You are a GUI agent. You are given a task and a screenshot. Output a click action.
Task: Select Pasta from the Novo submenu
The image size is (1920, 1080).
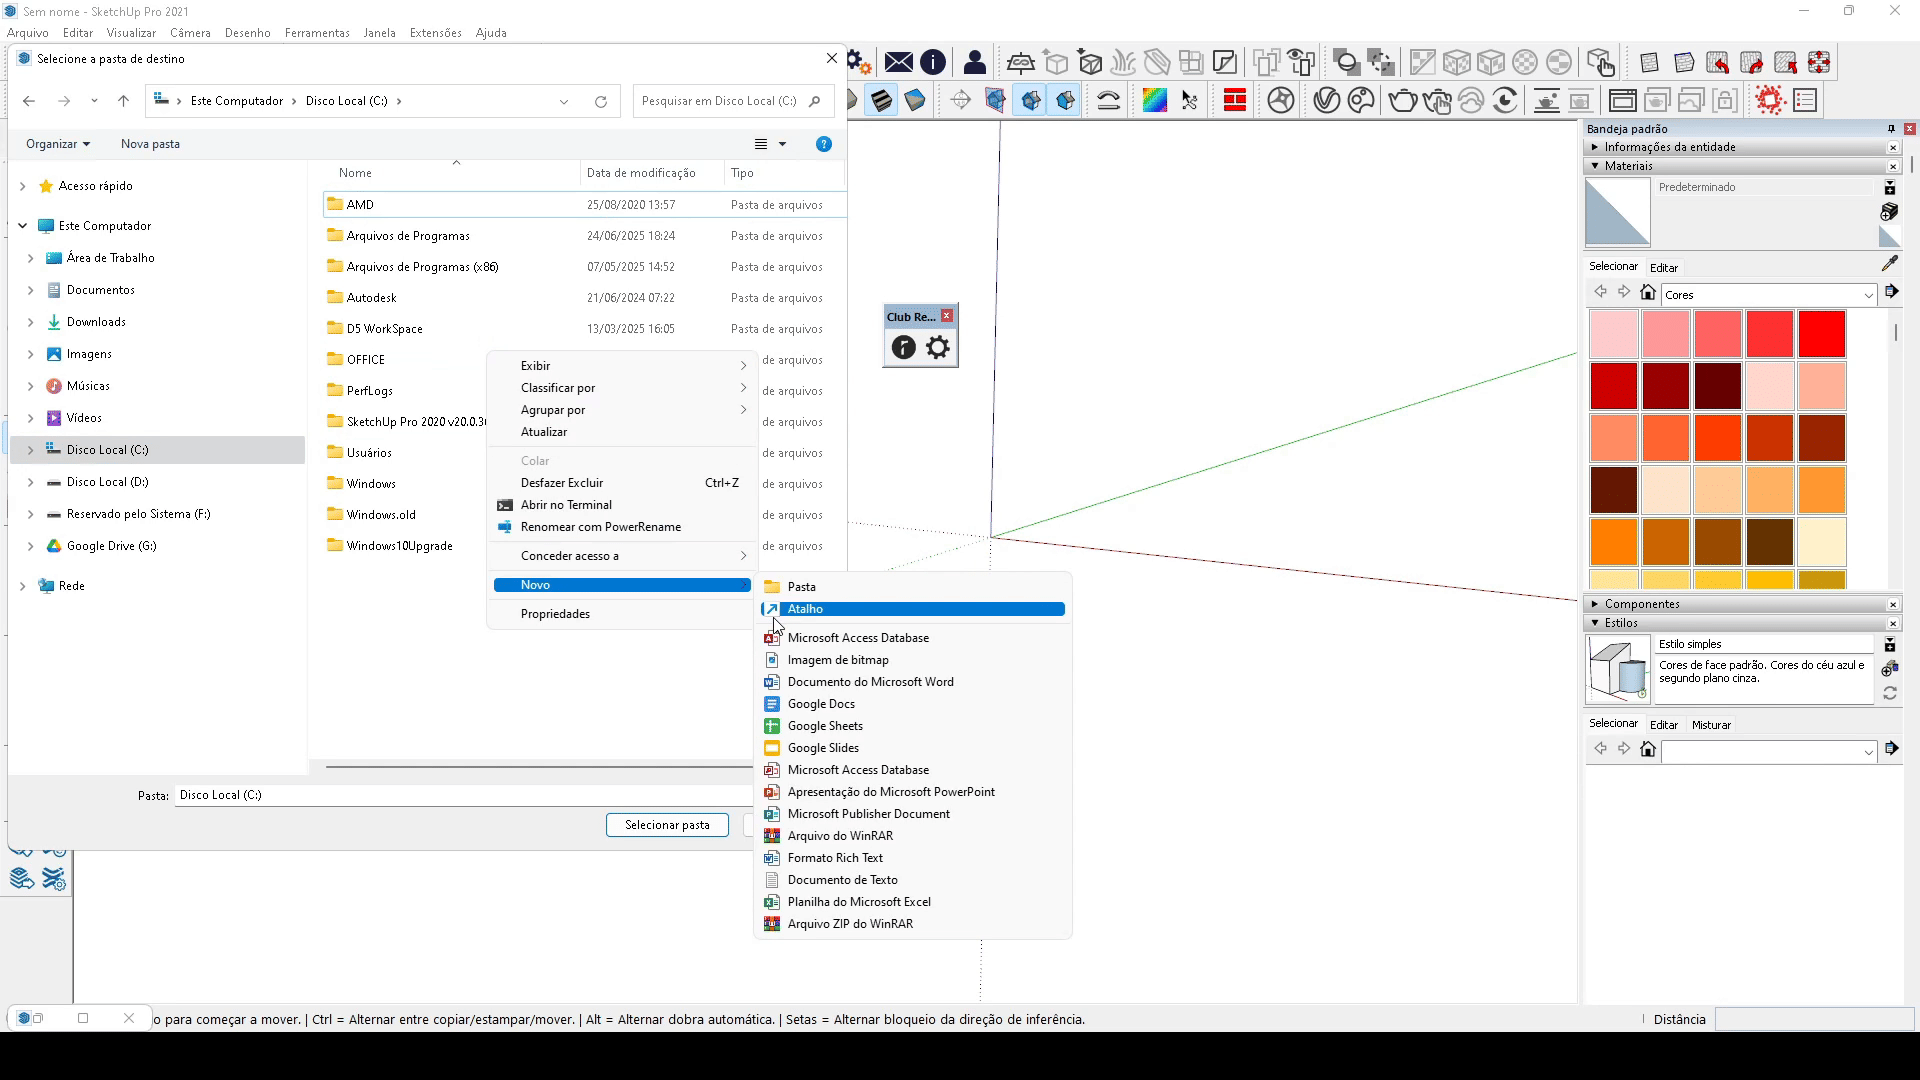tap(802, 587)
